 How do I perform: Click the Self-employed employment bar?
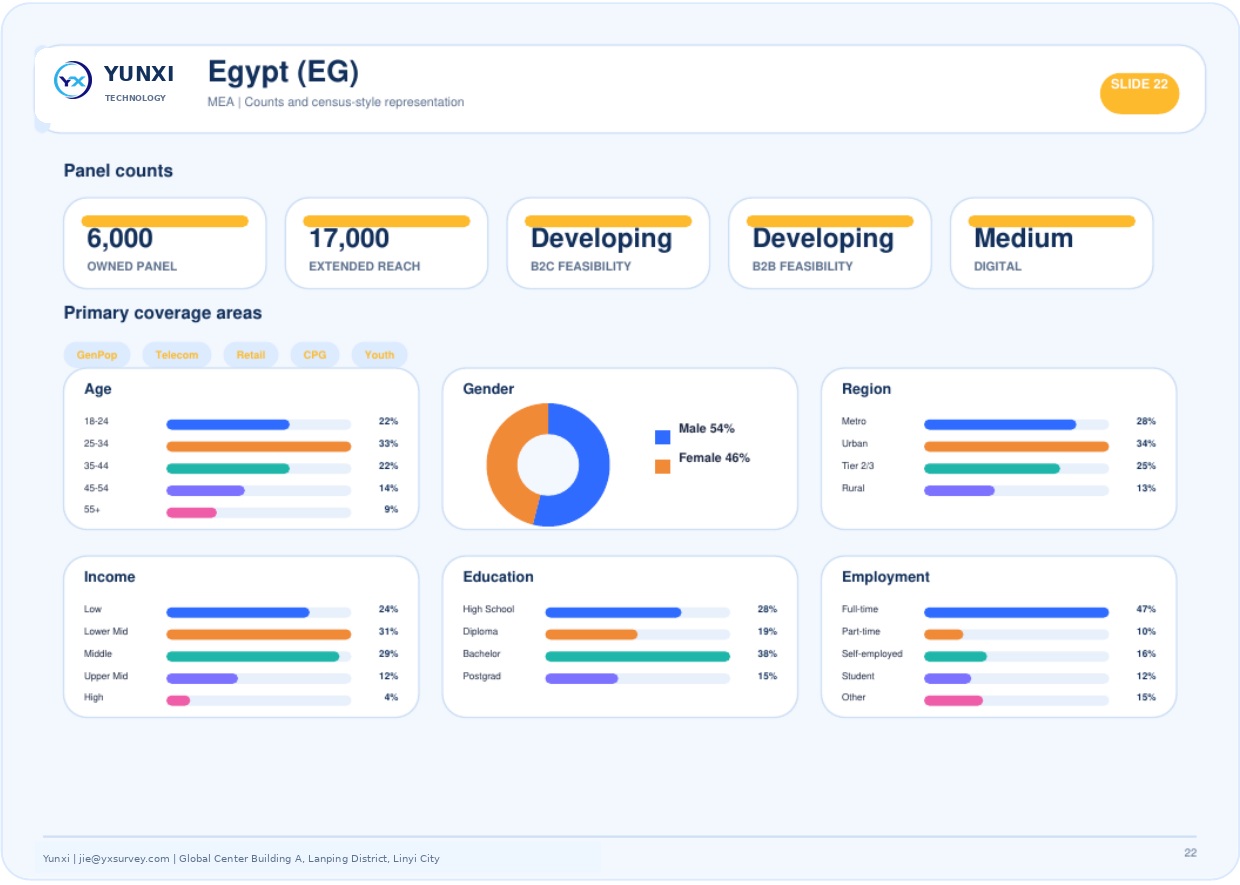[1016, 656]
